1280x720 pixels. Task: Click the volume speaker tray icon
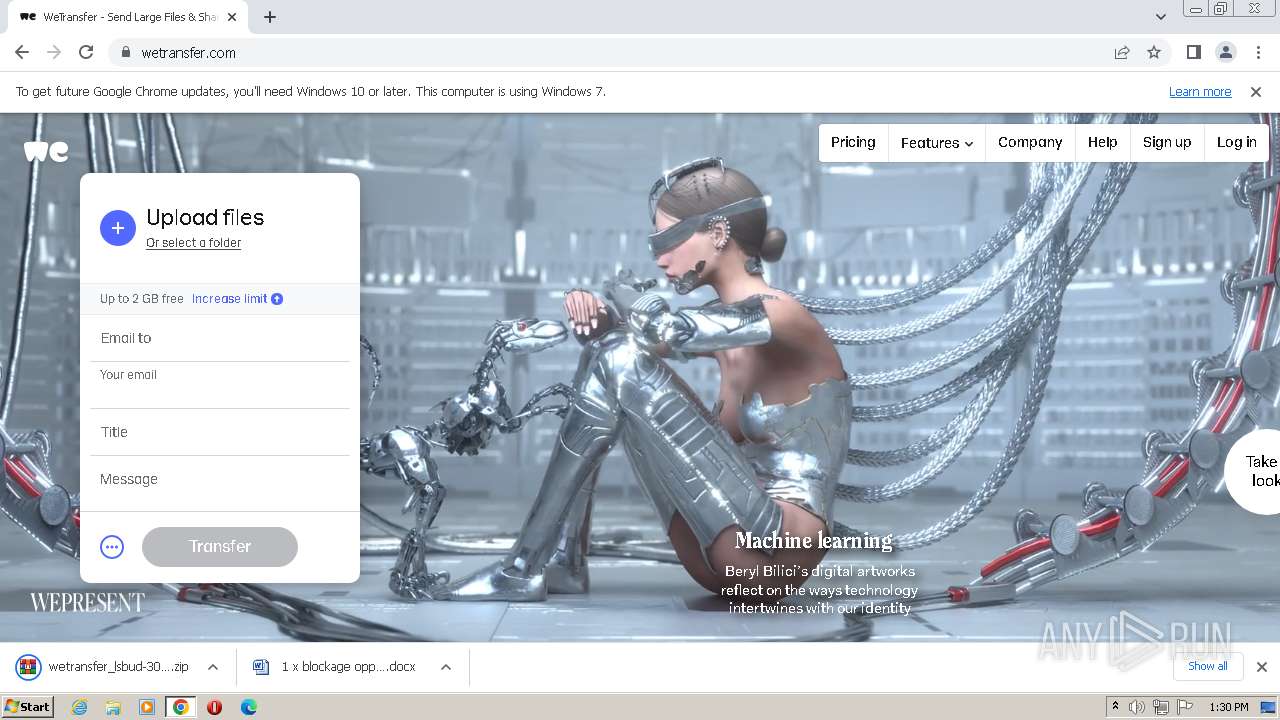[x=1137, y=707]
